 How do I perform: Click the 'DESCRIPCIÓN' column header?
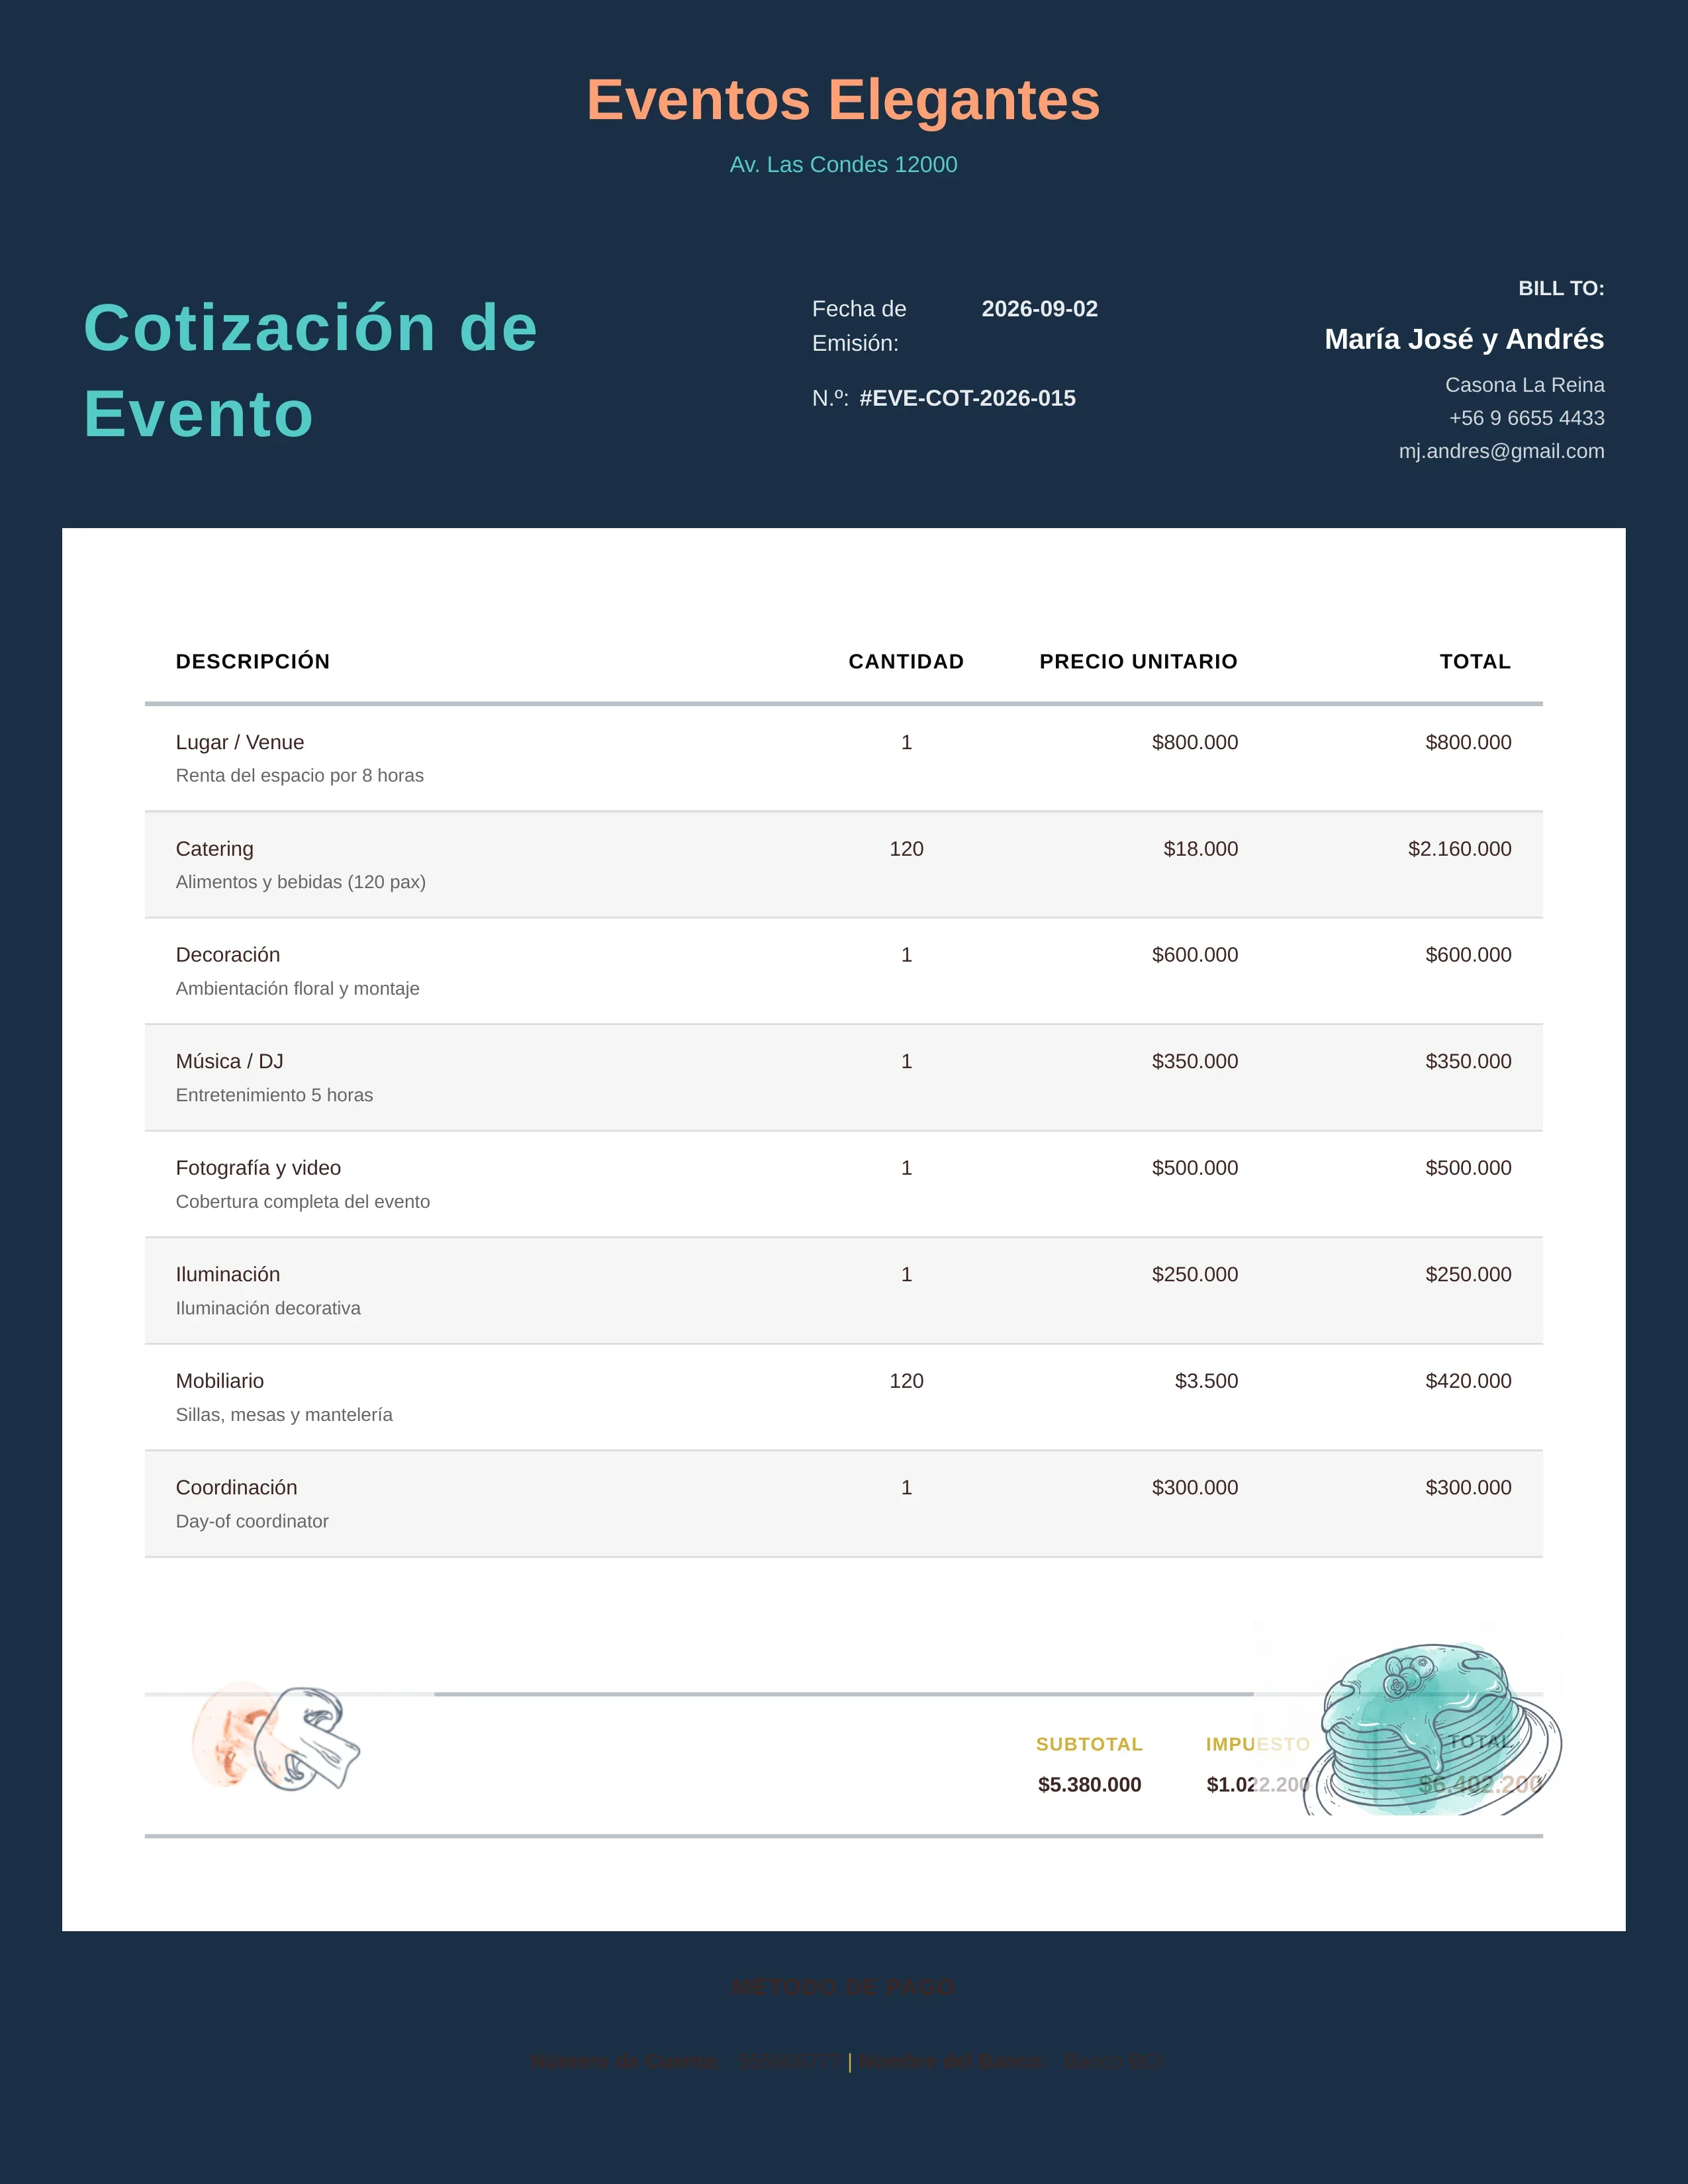pyautogui.click(x=253, y=661)
